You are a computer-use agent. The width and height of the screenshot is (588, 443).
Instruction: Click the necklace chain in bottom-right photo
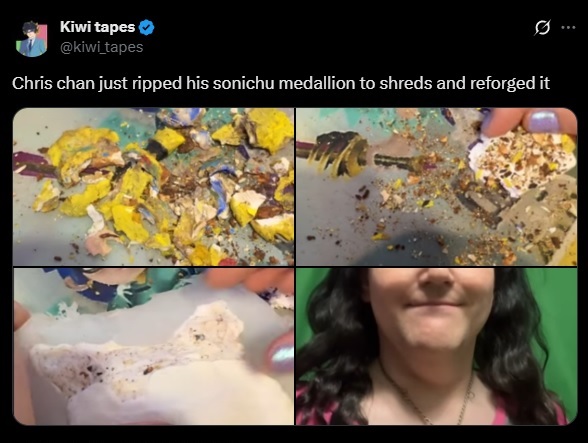click(428, 399)
